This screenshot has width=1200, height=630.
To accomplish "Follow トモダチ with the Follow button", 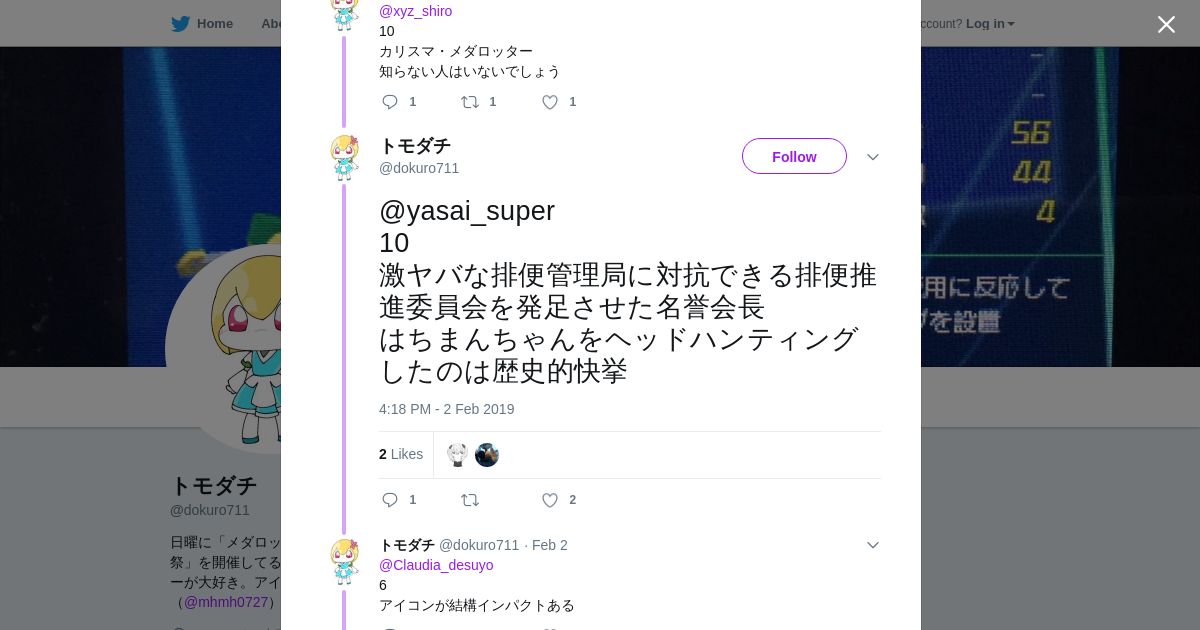I will [x=794, y=156].
